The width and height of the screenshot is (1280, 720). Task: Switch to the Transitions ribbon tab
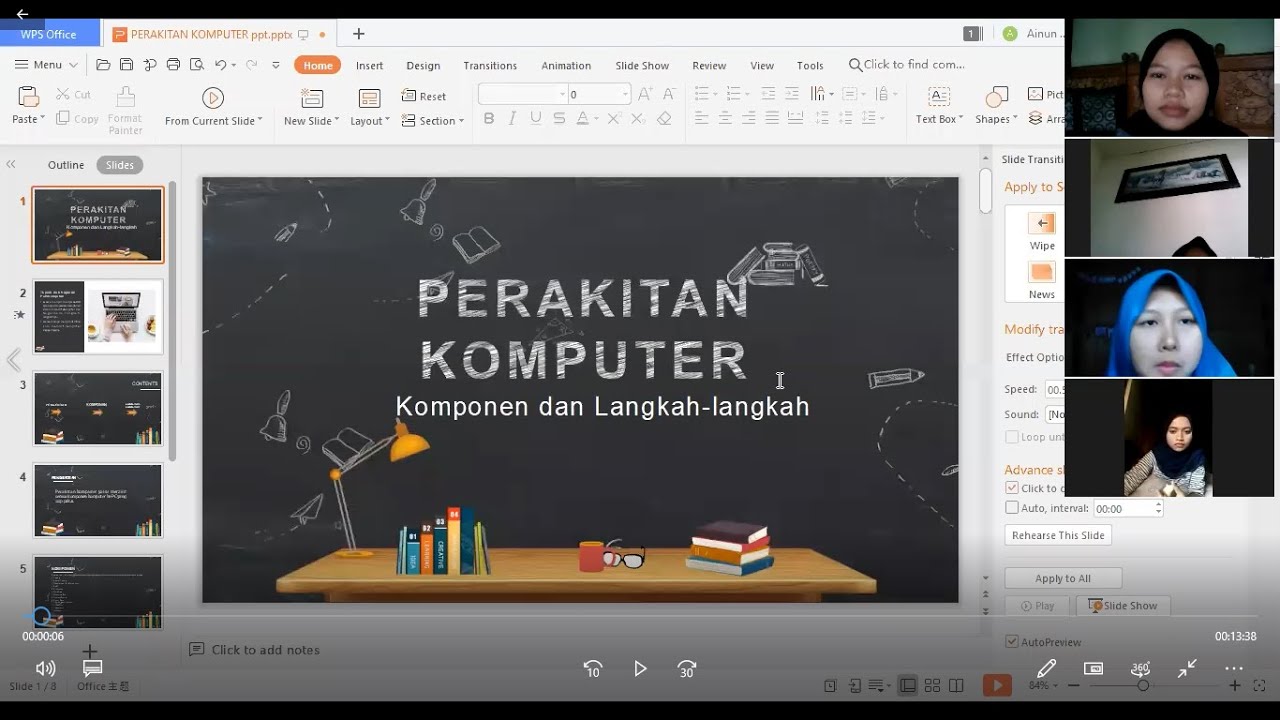click(x=490, y=65)
